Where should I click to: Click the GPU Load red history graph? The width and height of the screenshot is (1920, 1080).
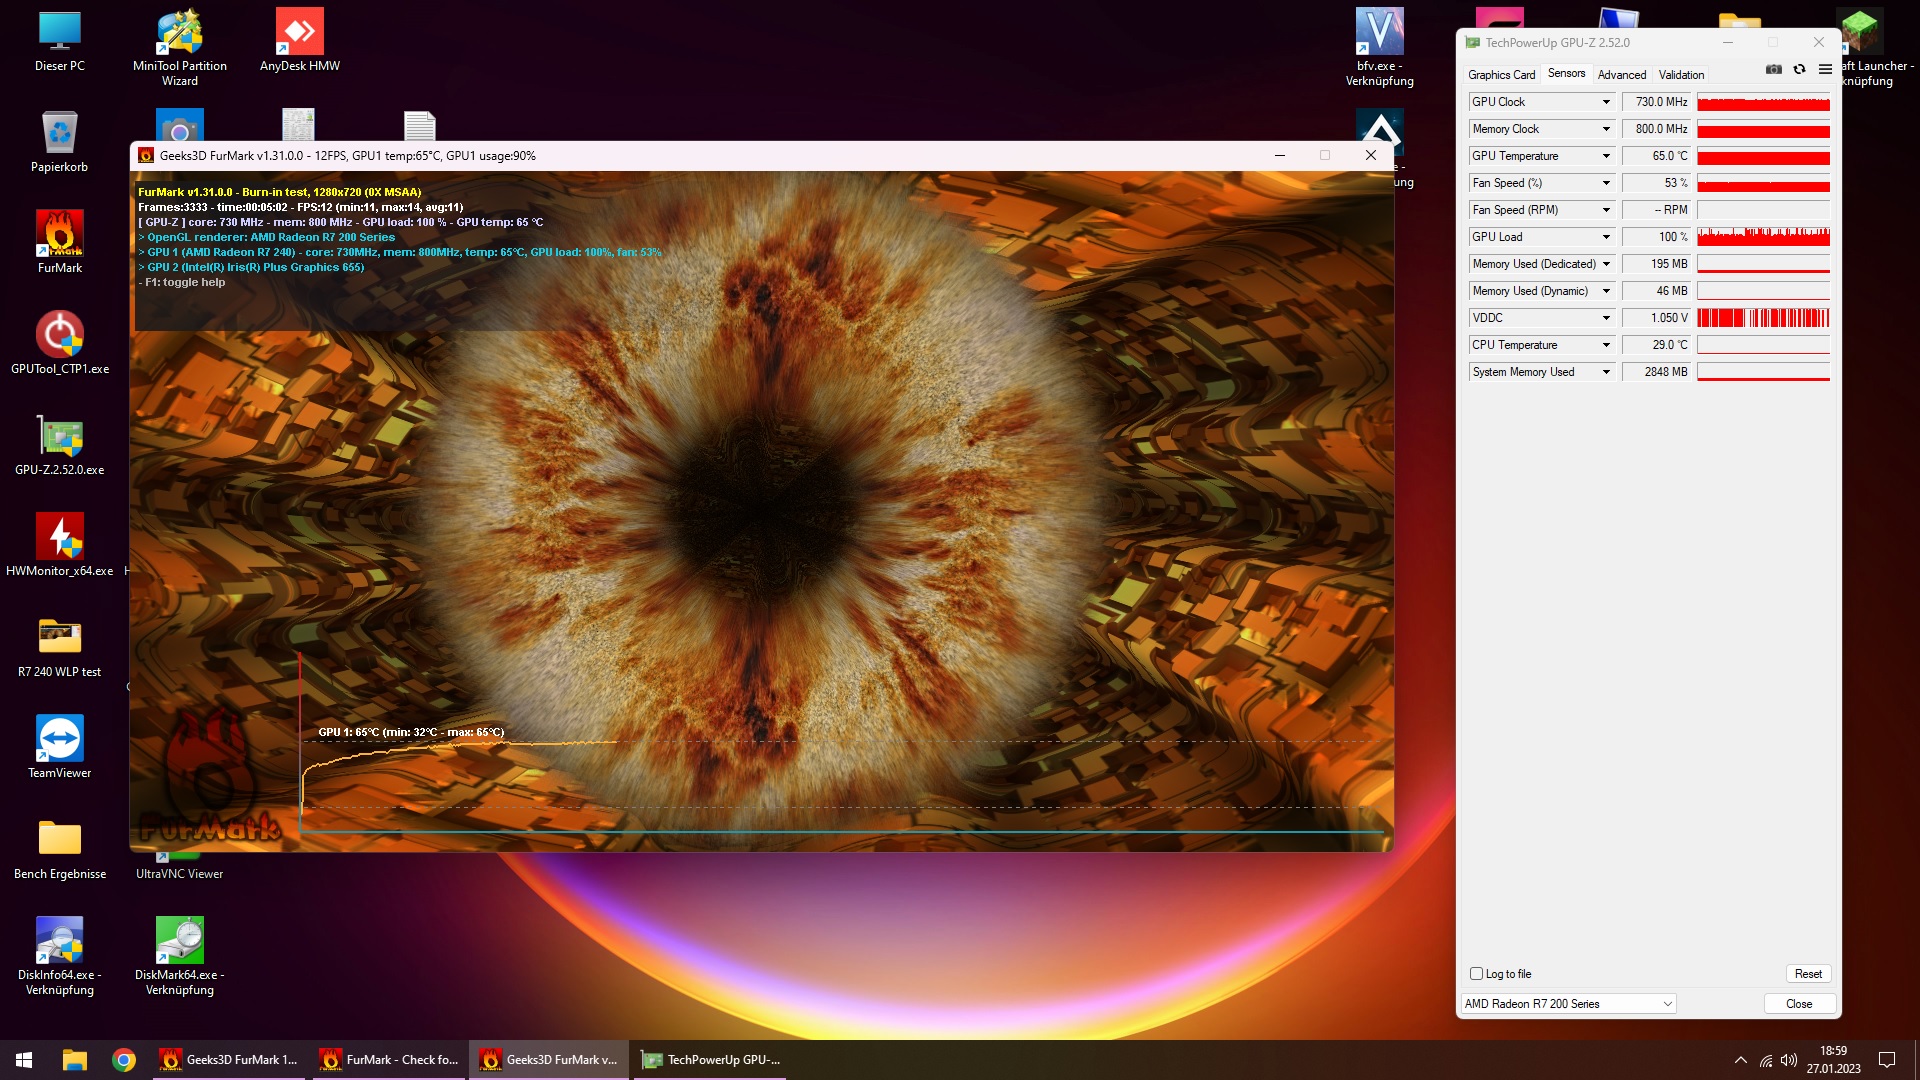tap(1763, 237)
